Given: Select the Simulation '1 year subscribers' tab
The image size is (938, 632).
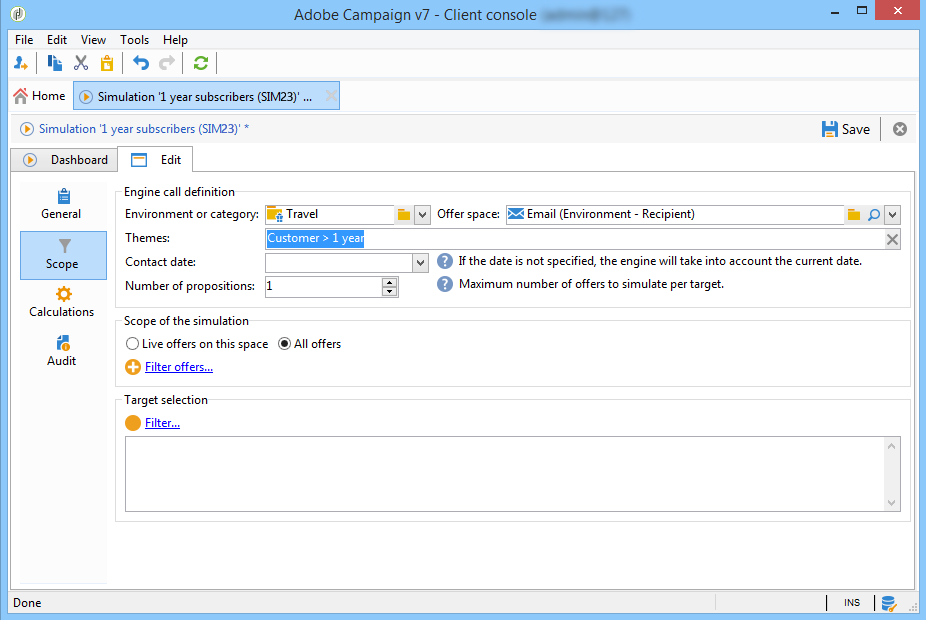Looking at the screenshot, I should coord(206,96).
